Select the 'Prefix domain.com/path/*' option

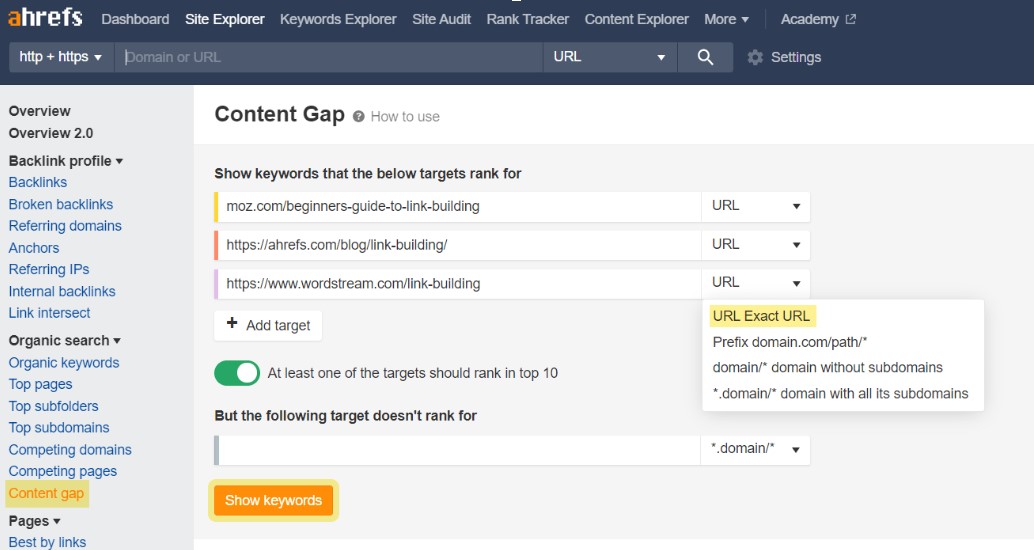789,342
